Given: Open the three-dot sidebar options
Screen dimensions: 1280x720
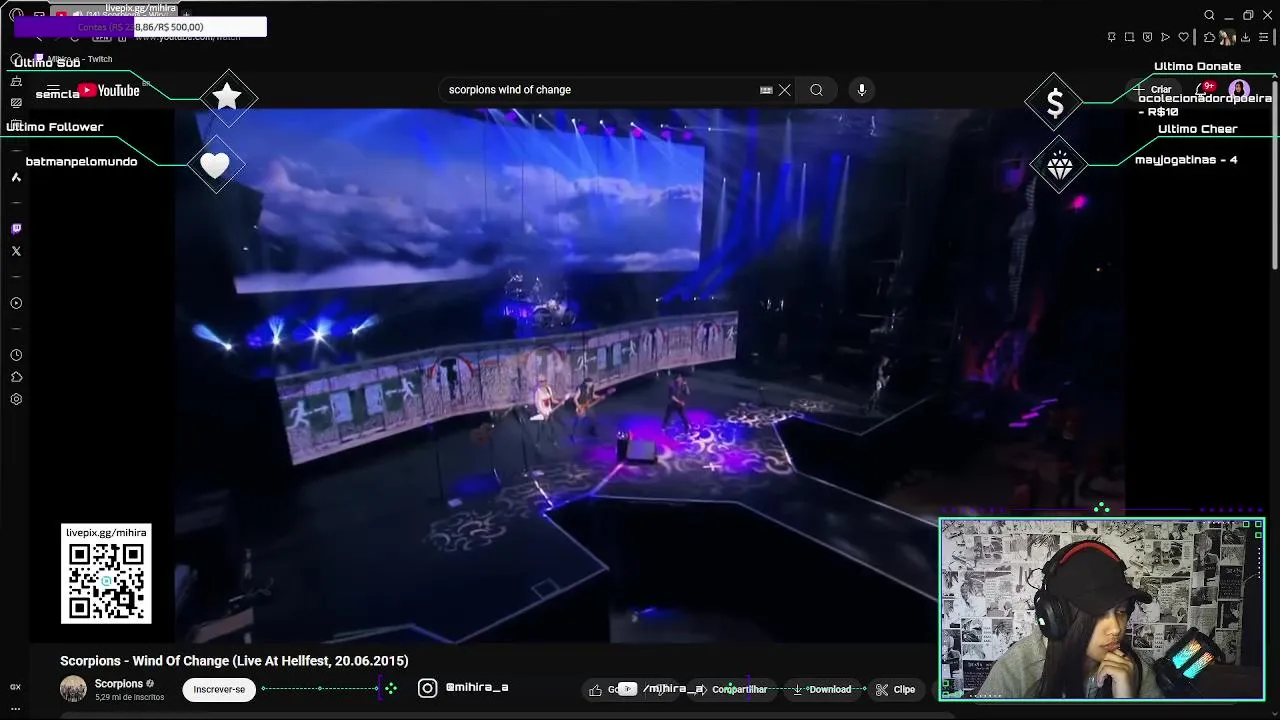Looking at the screenshot, I should (16, 708).
